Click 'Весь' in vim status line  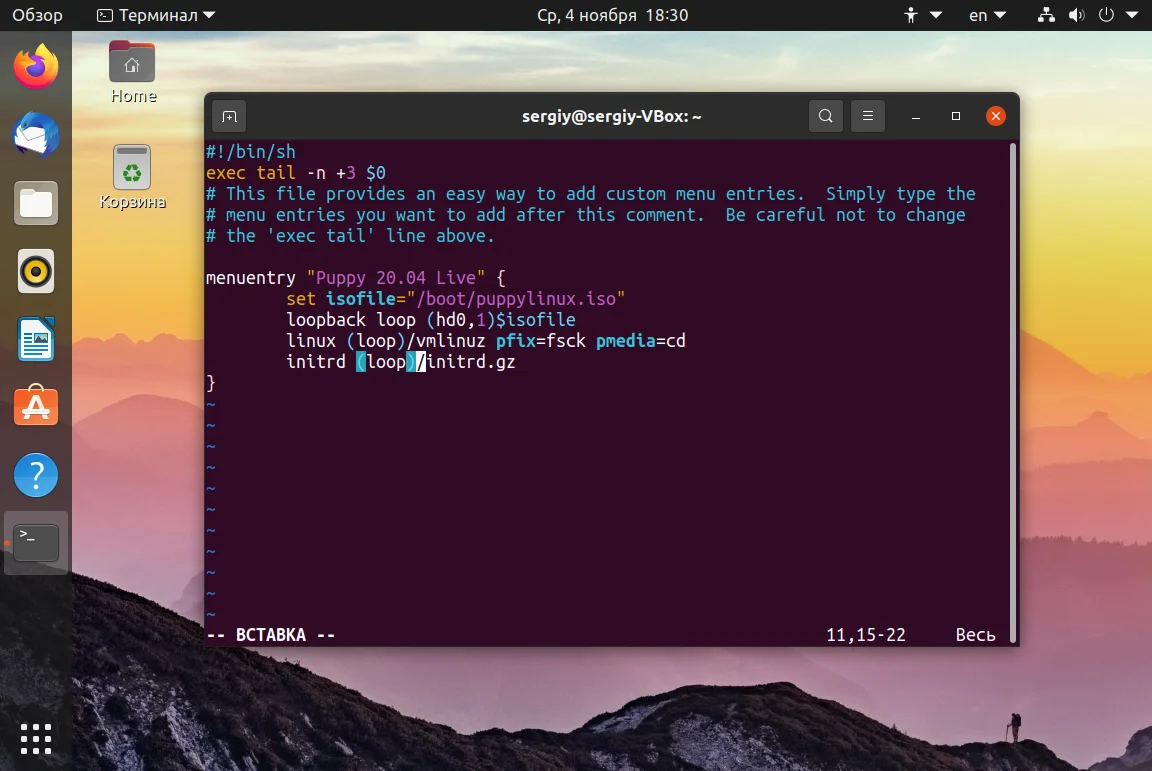click(x=975, y=635)
